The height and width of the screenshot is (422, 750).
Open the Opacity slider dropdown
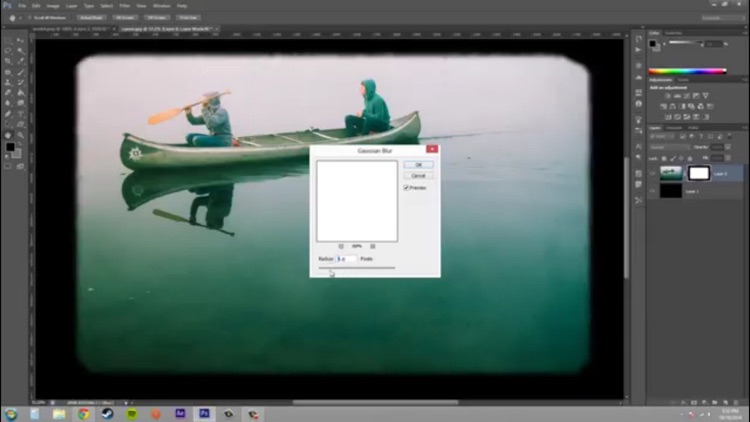point(728,147)
